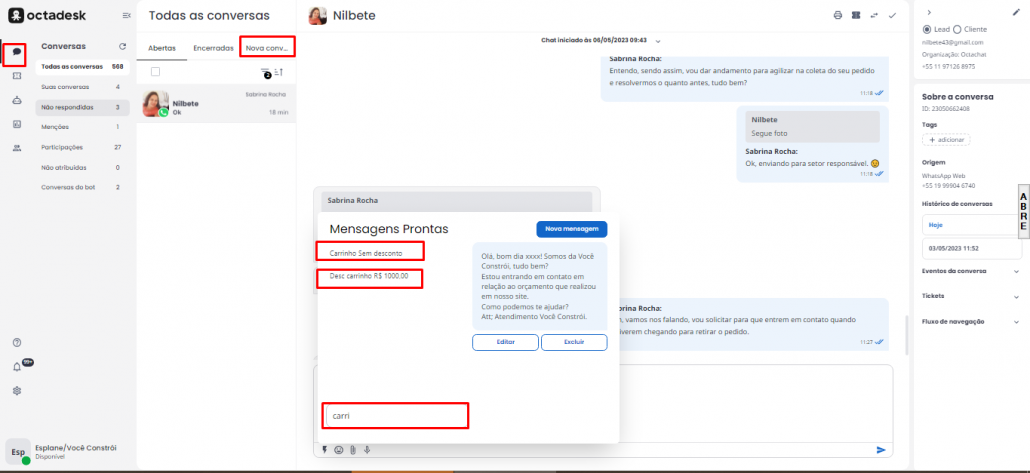Switch to the Encerradas tab
The width and height of the screenshot is (1030, 473).
212,47
